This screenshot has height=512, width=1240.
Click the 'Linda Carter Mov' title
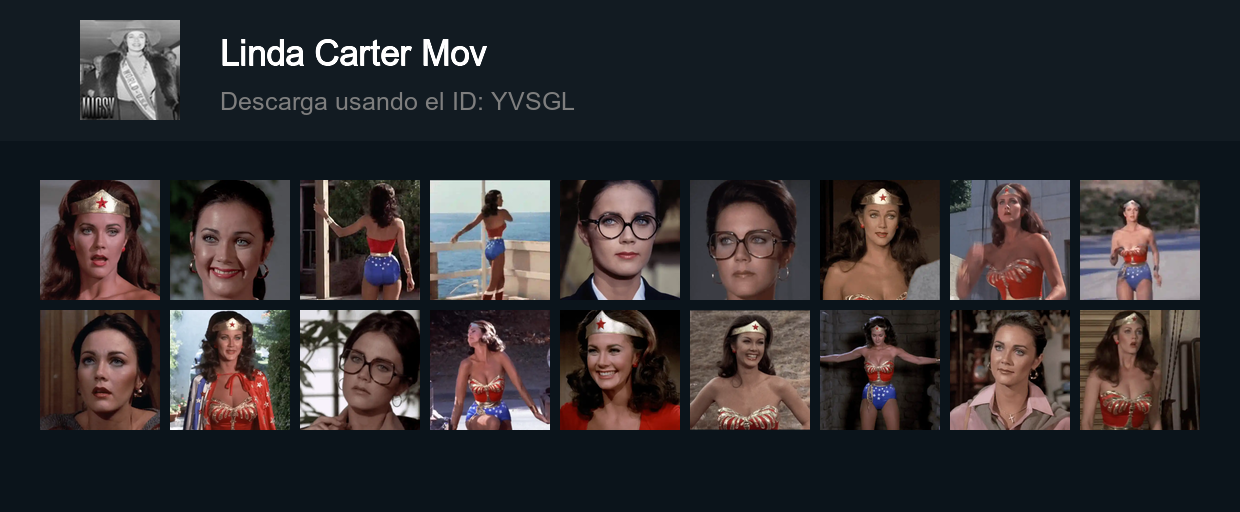pyautogui.click(x=353, y=53)
